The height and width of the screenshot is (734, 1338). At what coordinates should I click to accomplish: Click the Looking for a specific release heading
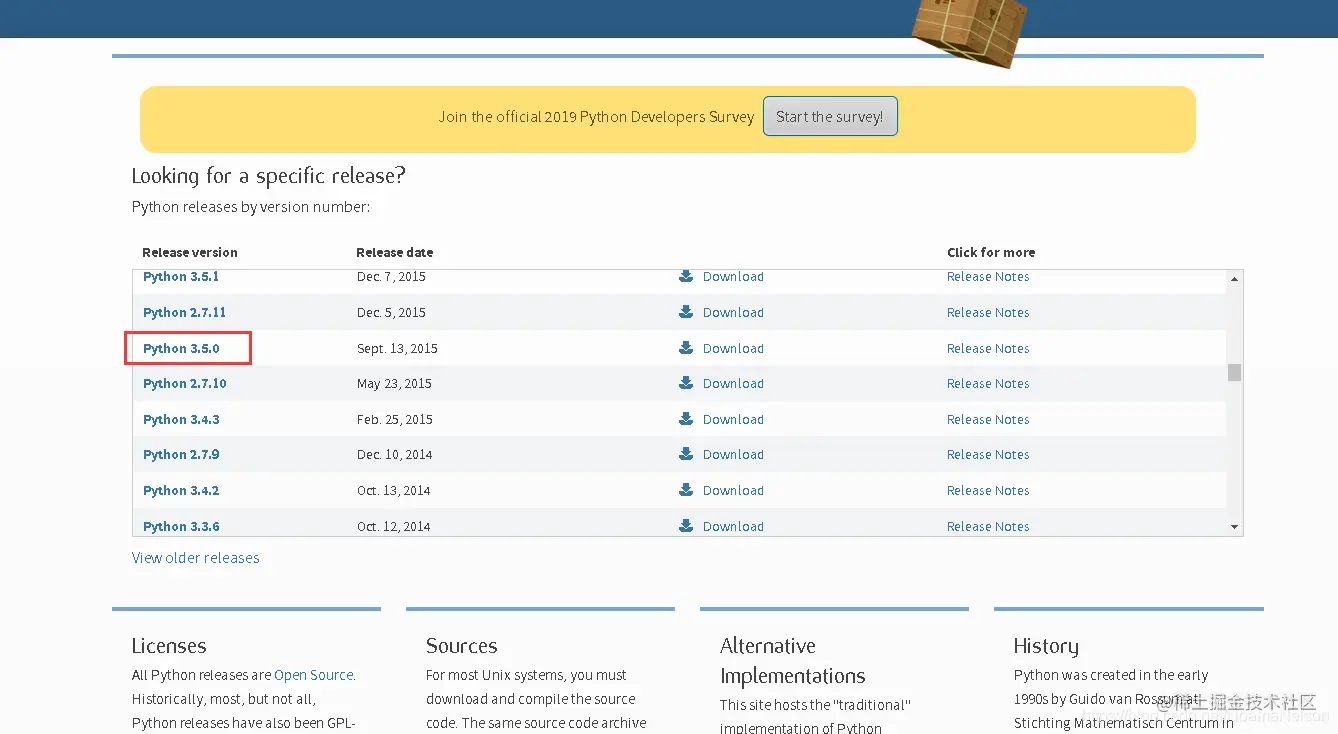269,176
